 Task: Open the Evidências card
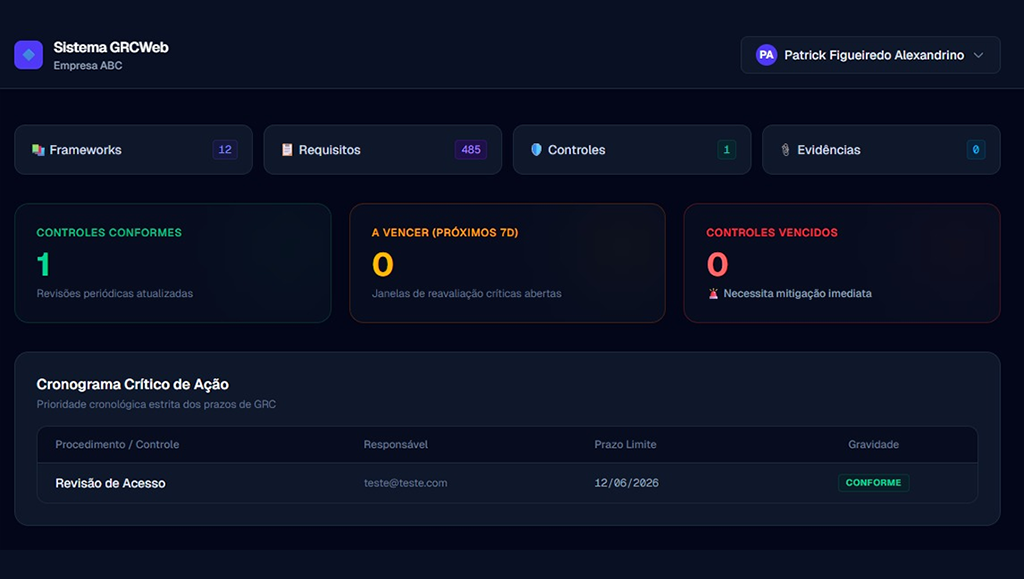881,149
